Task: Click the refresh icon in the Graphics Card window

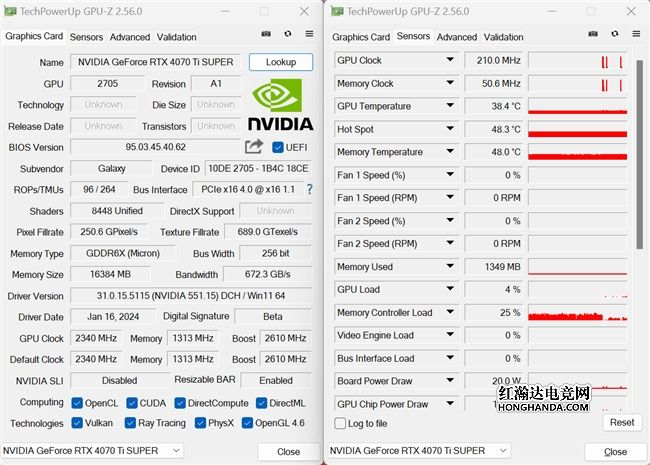Action: (x=288, y=34)
